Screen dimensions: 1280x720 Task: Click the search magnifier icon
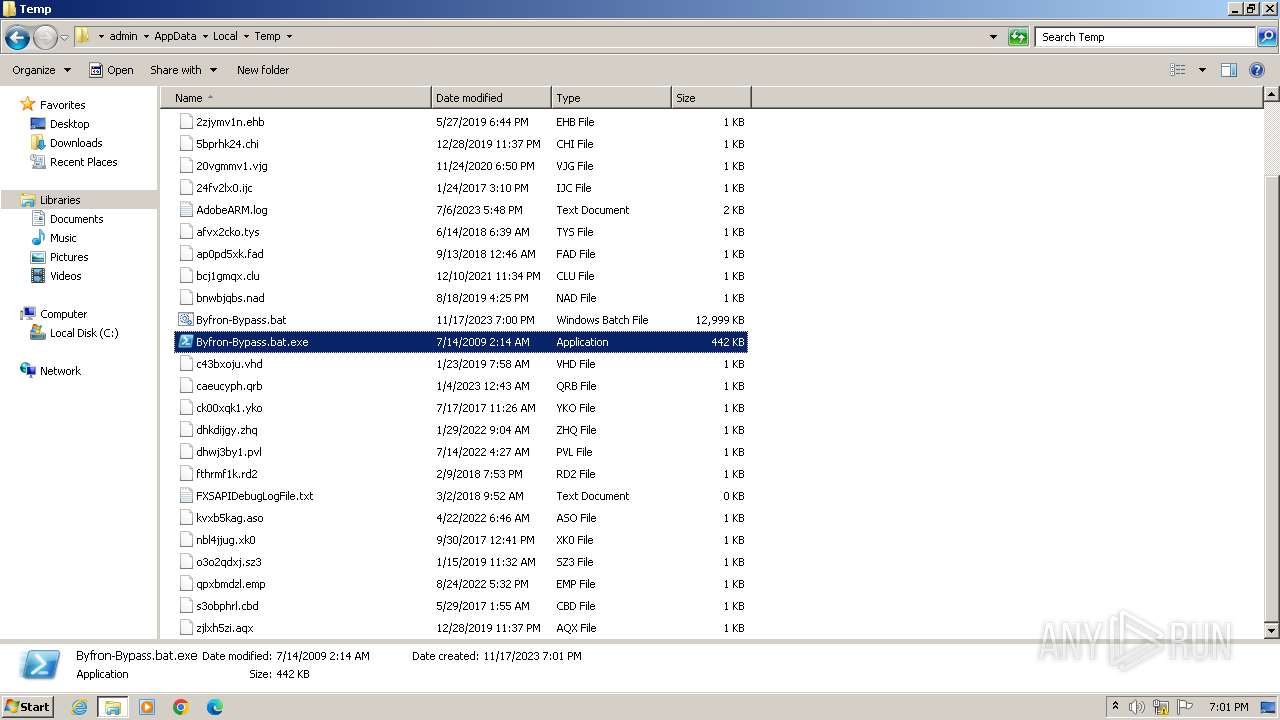point(1266,37)
